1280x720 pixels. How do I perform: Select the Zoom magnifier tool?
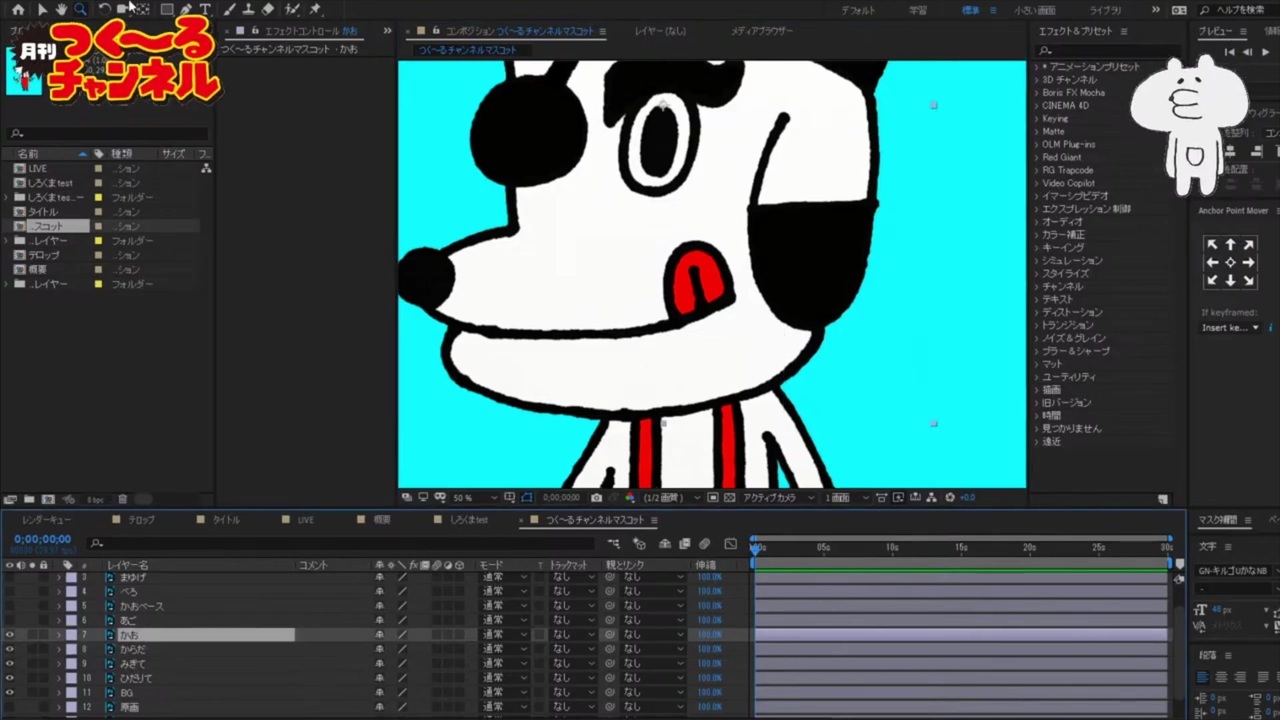[80, 9]
